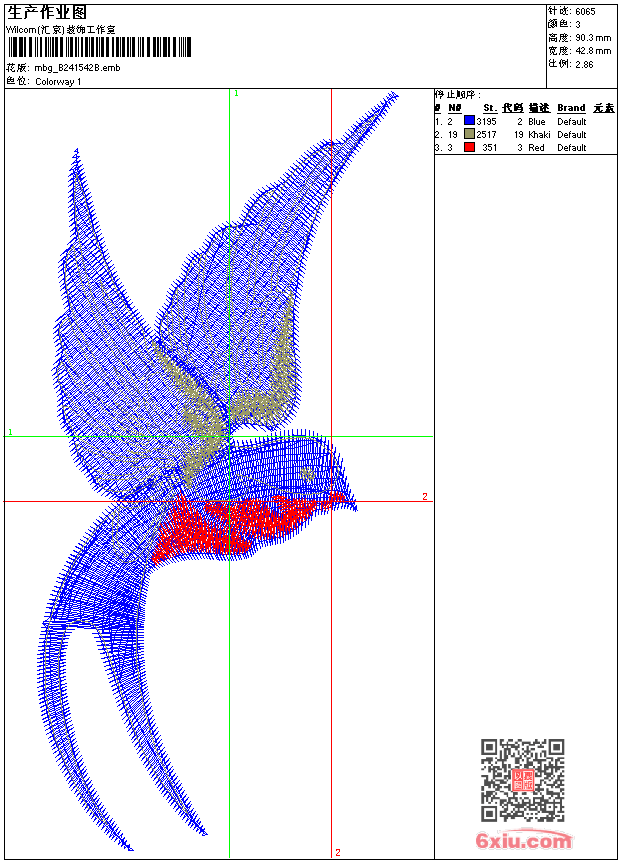Screen dimensions: 620x860
Task: Select the khaki color swatch
Action: tap(469, 134)
